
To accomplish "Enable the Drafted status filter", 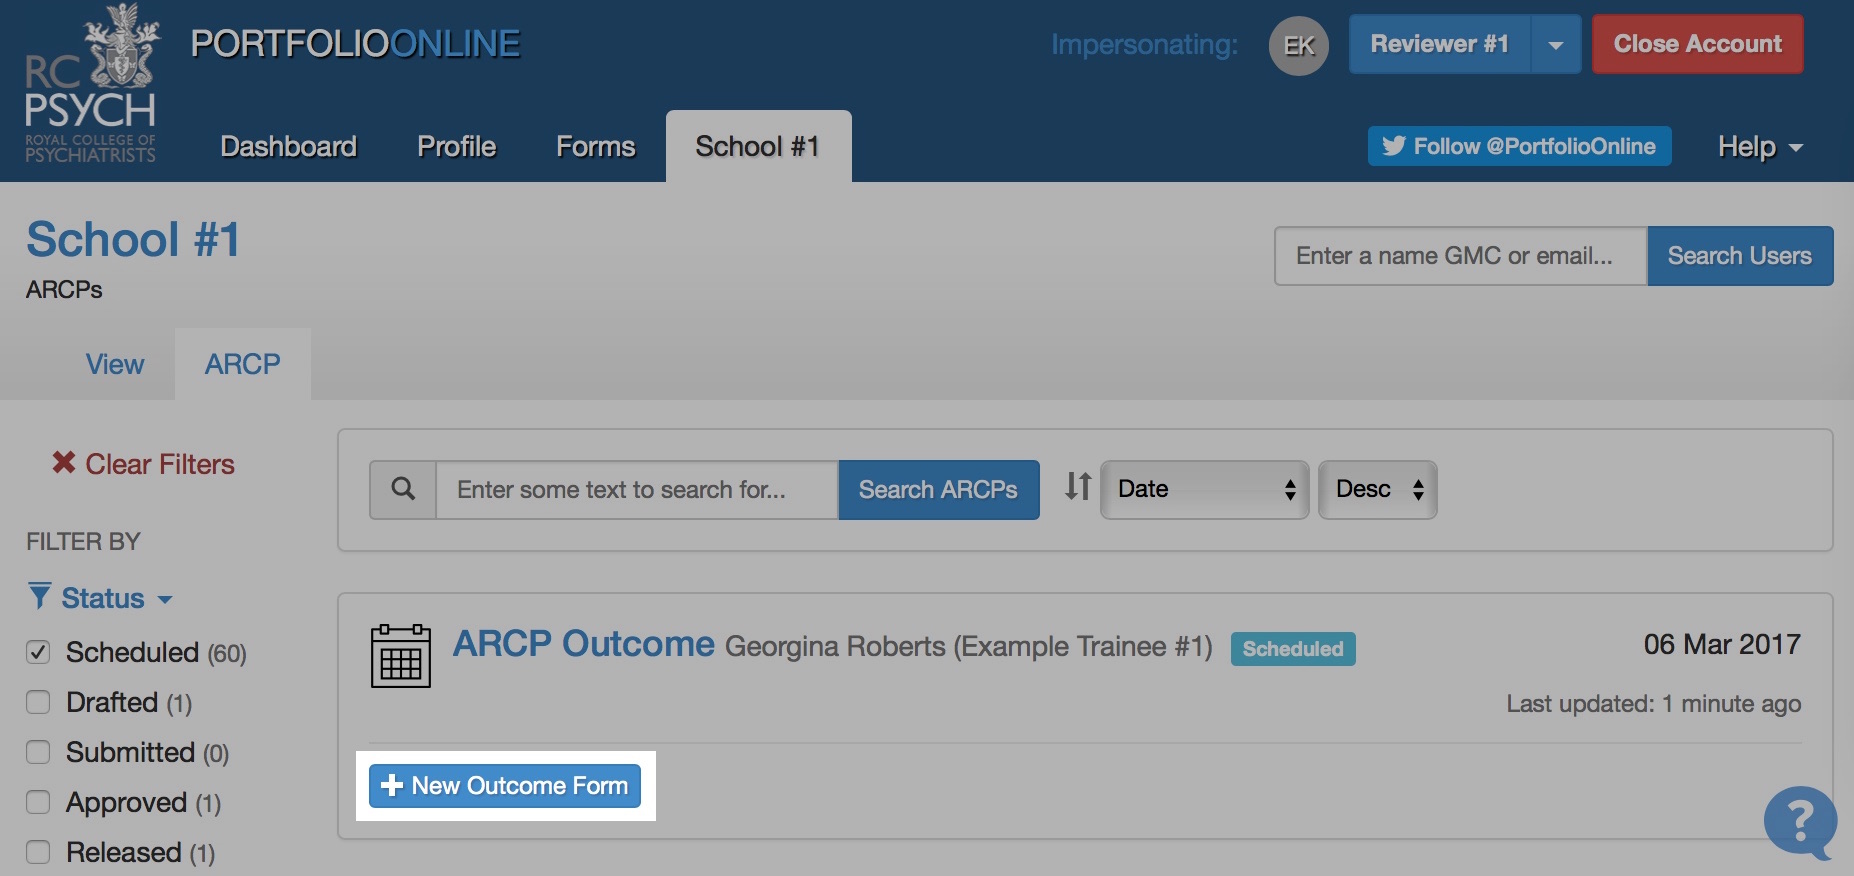I will (38, 702).
